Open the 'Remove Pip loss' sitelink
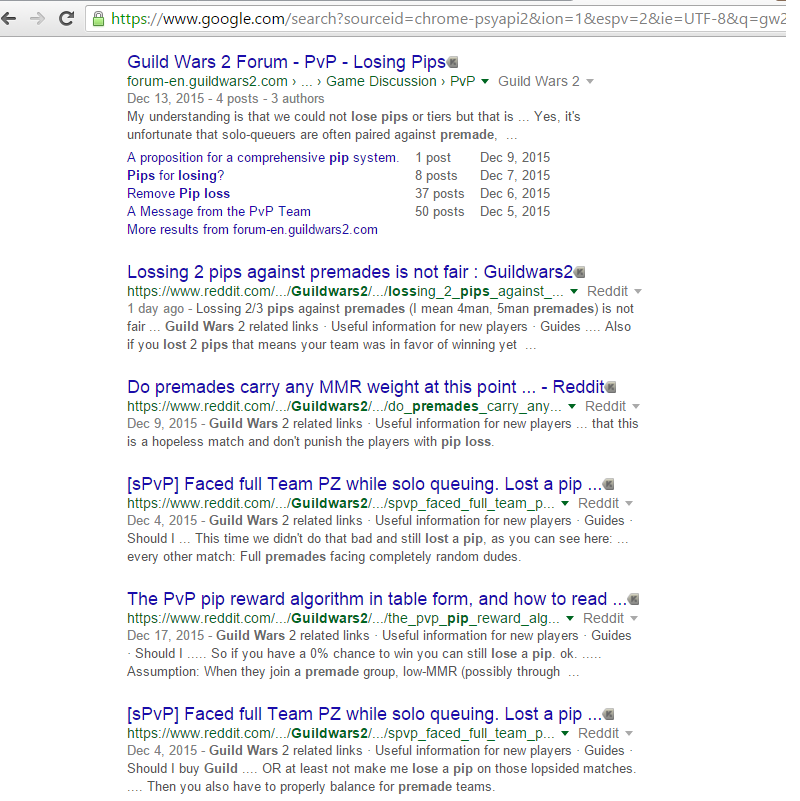This screenshot has width=800, height=801. tap(178, 194)
